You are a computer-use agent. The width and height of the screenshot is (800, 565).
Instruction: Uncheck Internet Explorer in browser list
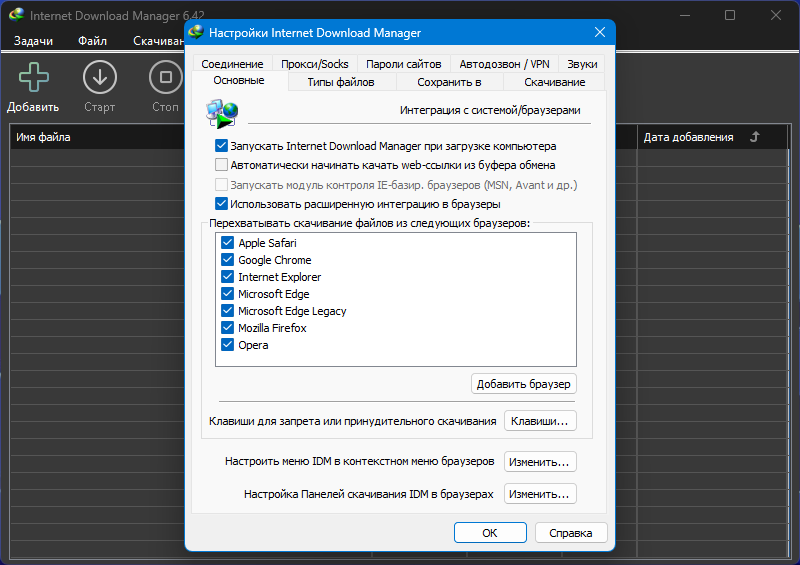click(x=228, y=277)
